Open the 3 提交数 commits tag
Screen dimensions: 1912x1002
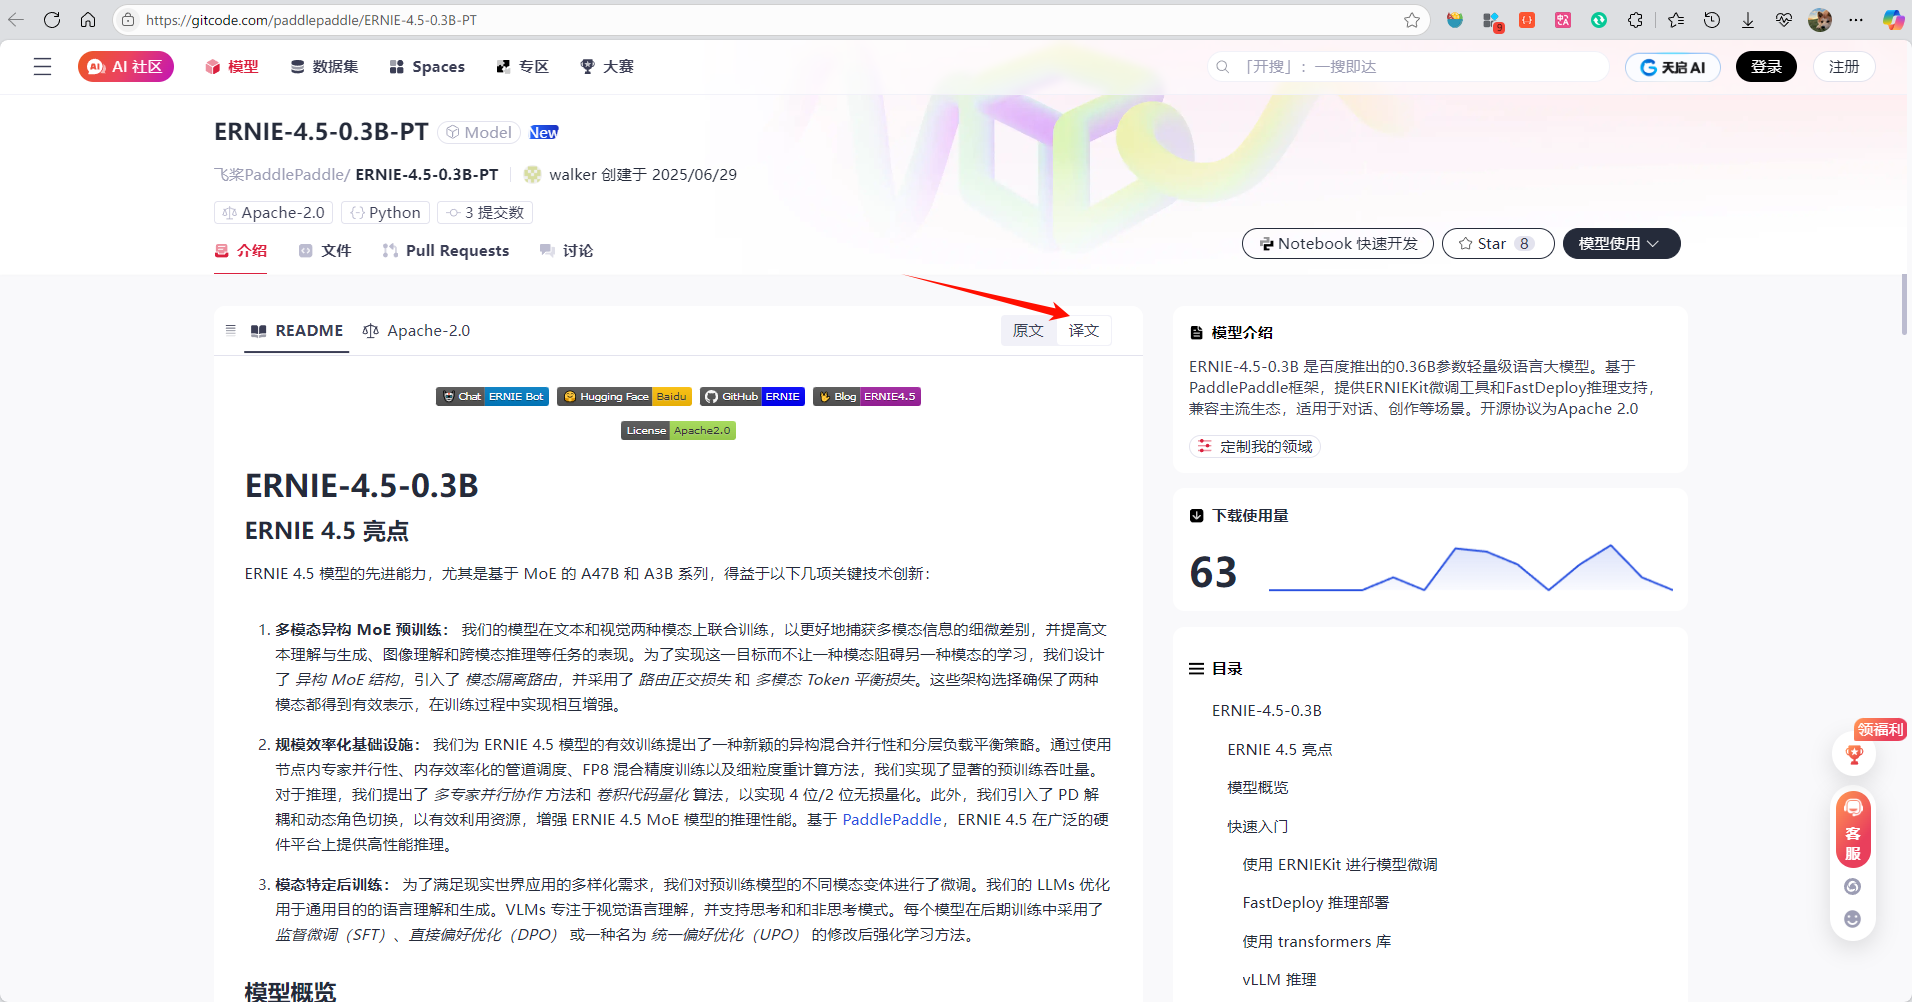[485, 212]
